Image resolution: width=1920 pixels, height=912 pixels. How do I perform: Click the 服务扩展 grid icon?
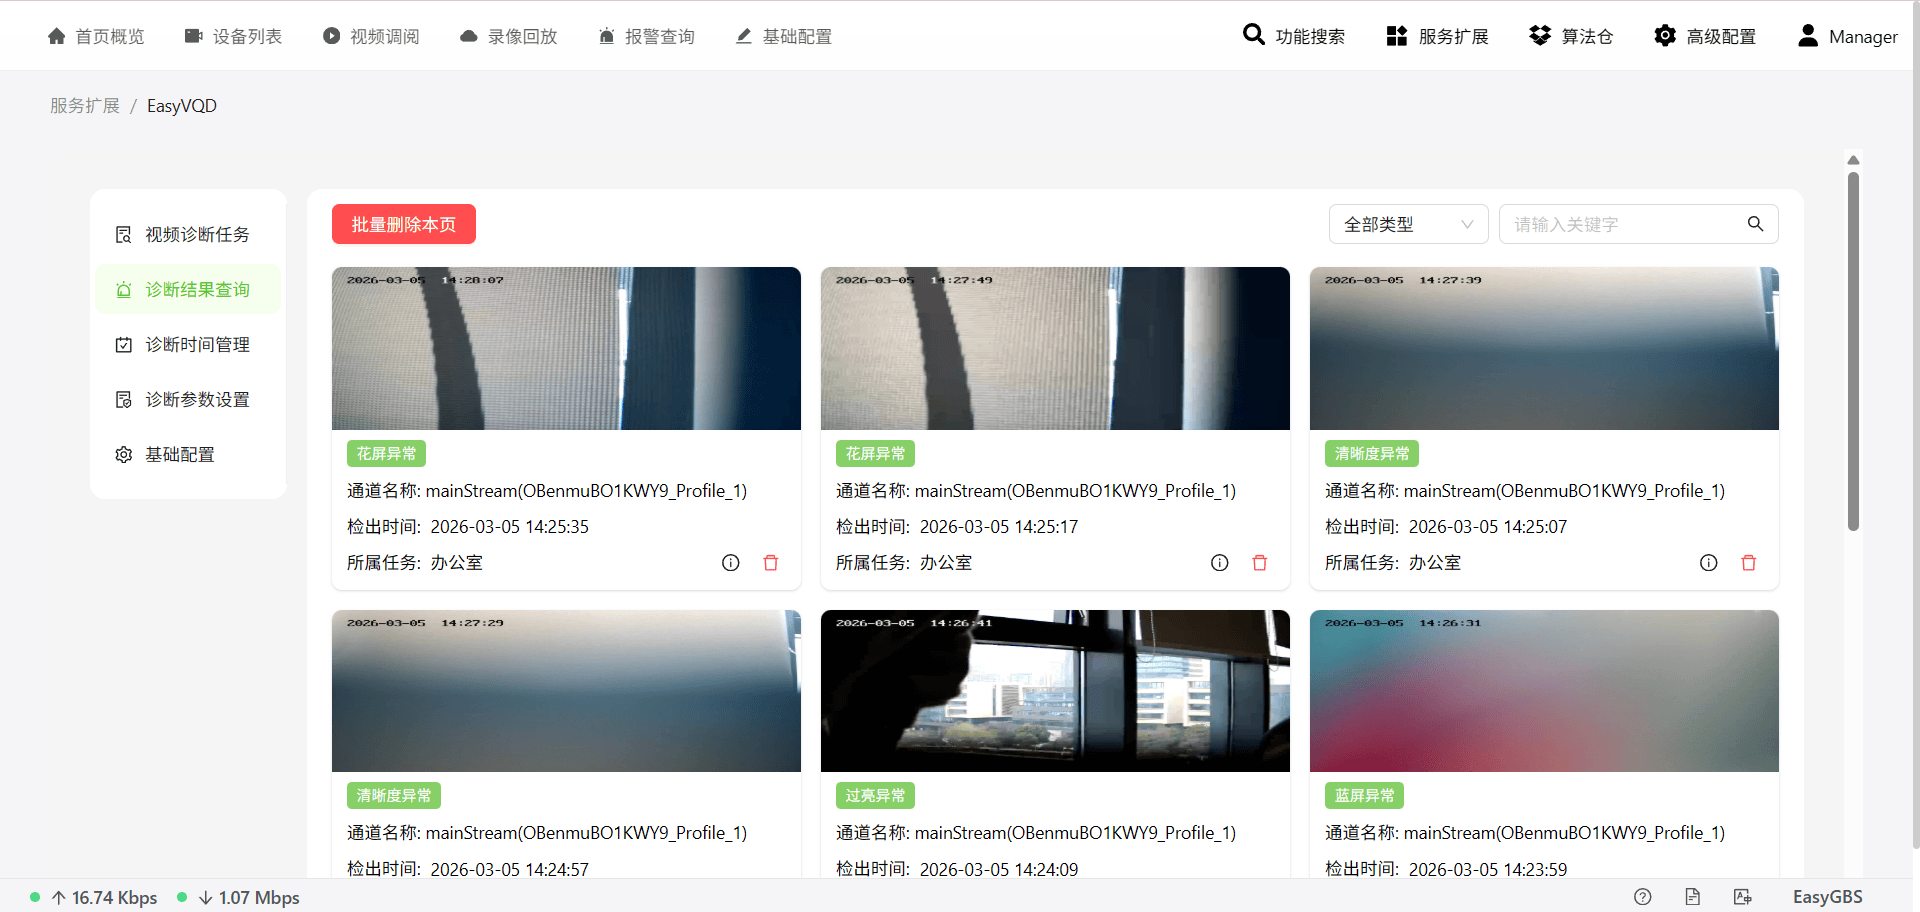(x=1397, y=36)
